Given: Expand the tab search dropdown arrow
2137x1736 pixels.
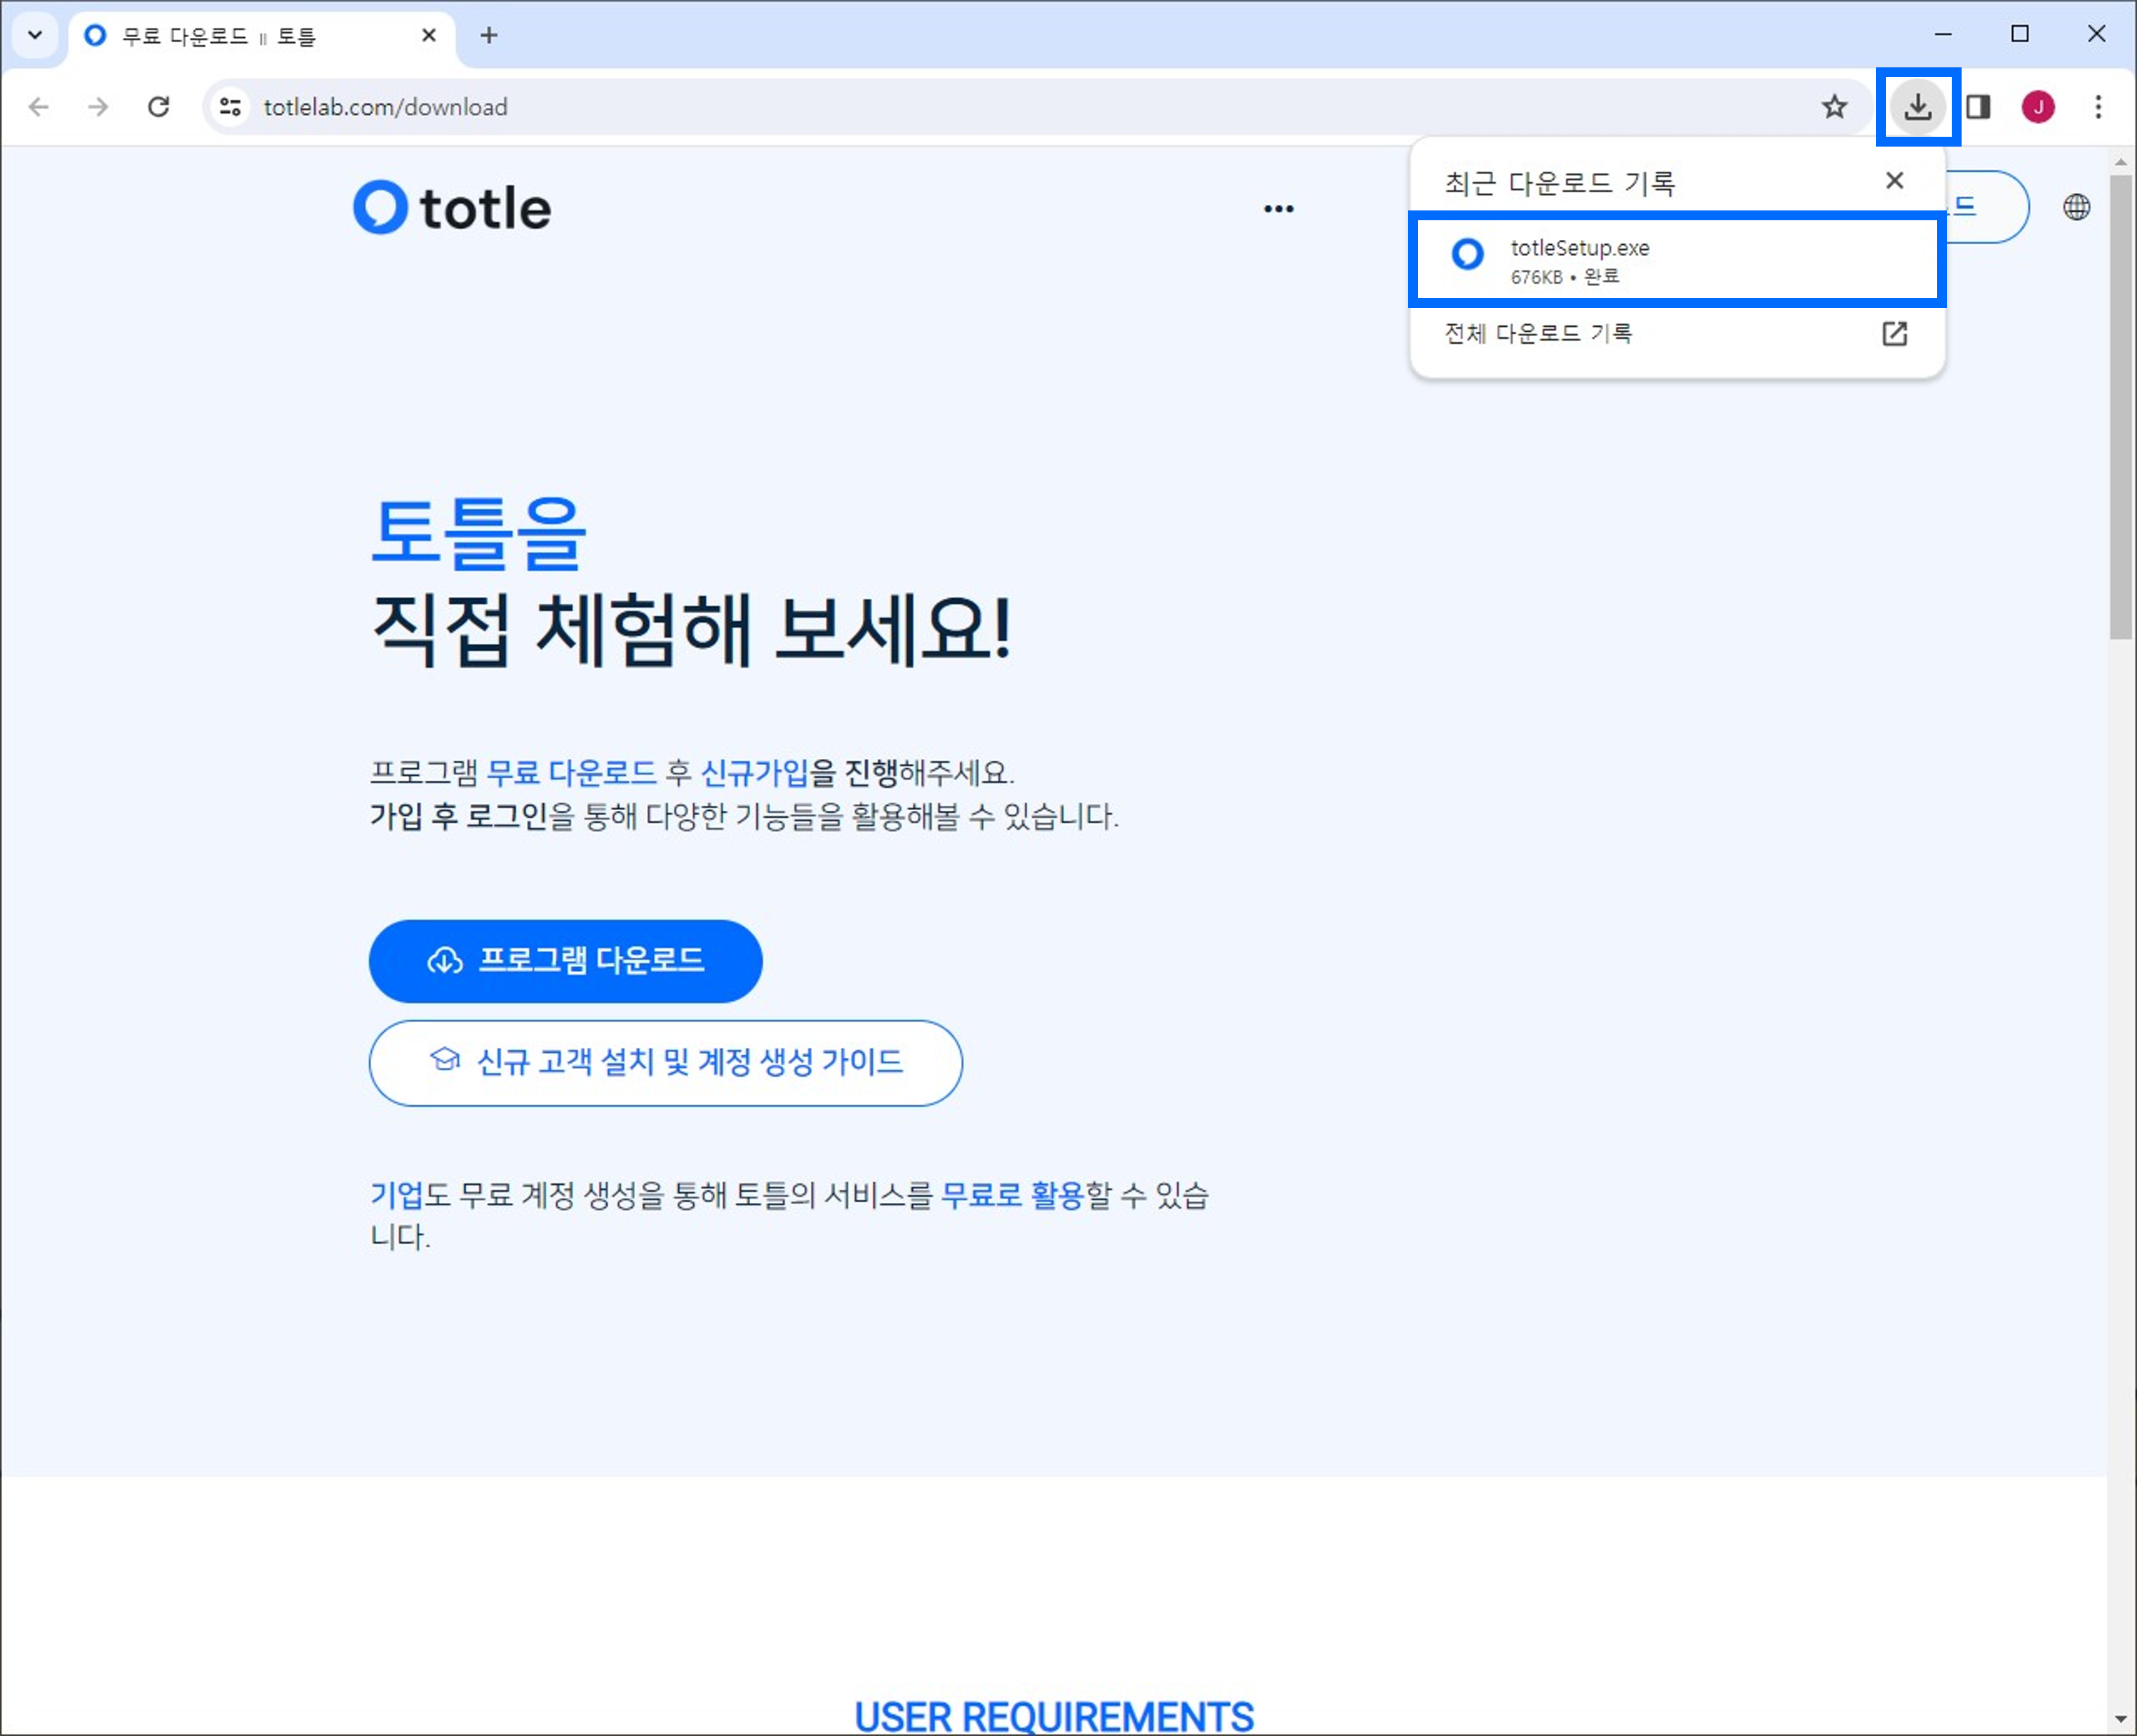Looking at the screenshot, I should pos(35,36).
